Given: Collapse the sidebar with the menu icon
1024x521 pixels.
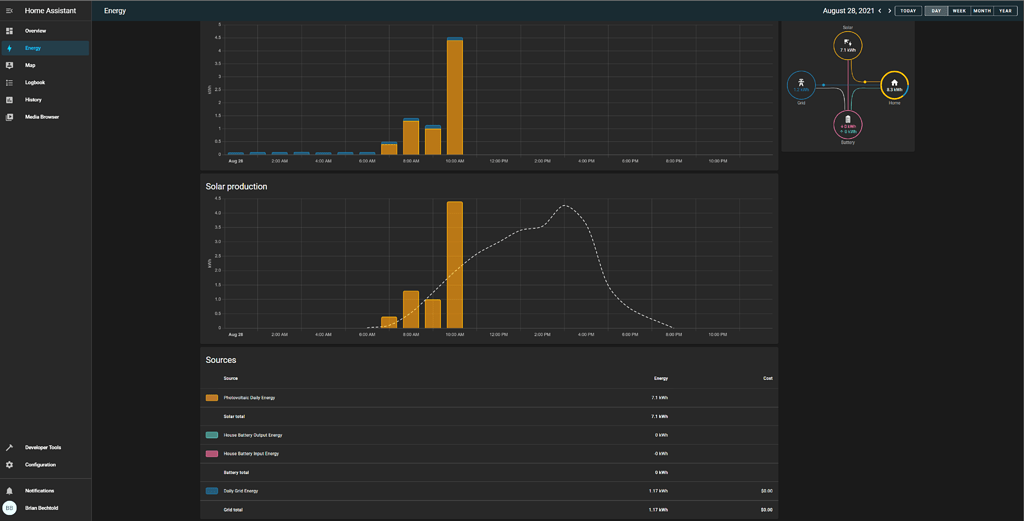Looking at the screenshot, I should click(x=9, y=10).
